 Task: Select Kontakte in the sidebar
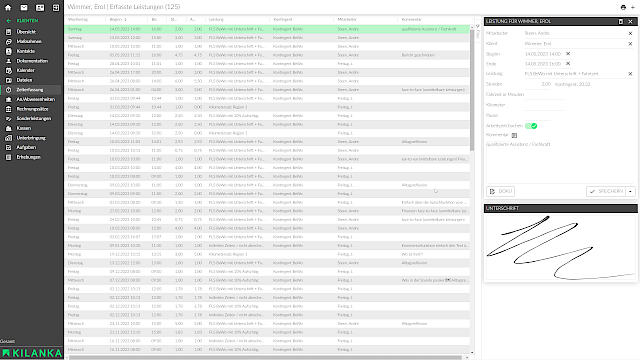pos(25,51)
